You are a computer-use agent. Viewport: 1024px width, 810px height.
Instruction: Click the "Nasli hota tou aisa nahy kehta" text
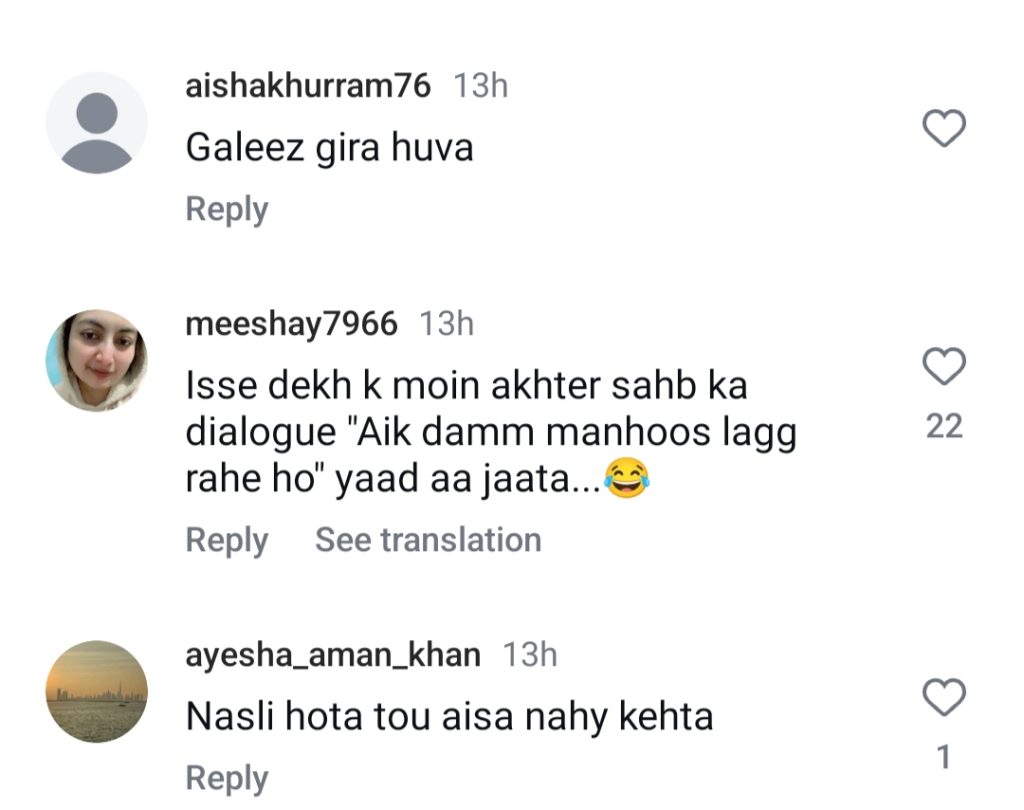pyautogui.click(x=449, y=717)
